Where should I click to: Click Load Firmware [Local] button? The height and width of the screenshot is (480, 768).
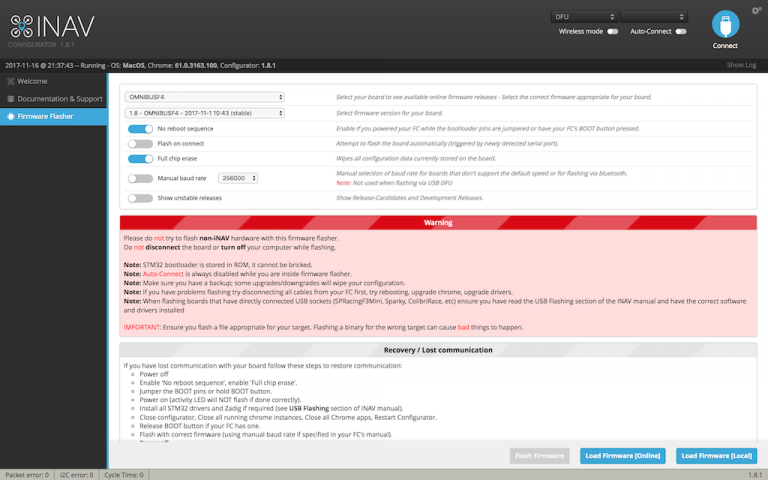717,456
